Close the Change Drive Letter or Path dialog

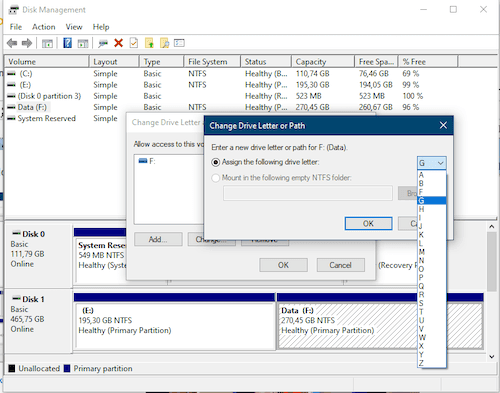[x=443, y=125]
